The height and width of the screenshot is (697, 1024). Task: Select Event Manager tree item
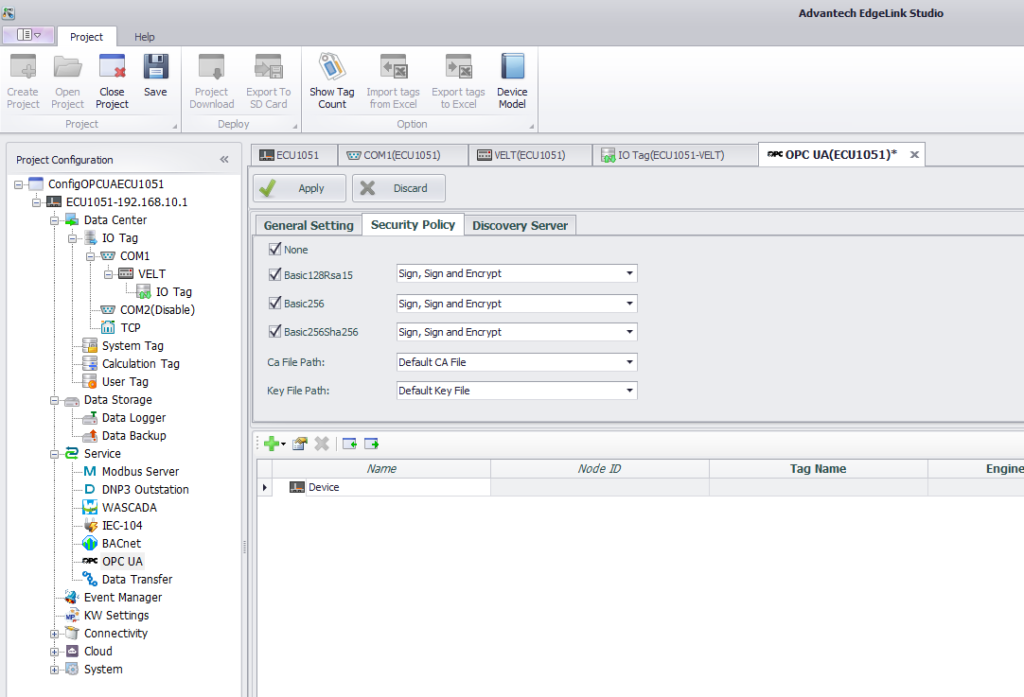122,597
